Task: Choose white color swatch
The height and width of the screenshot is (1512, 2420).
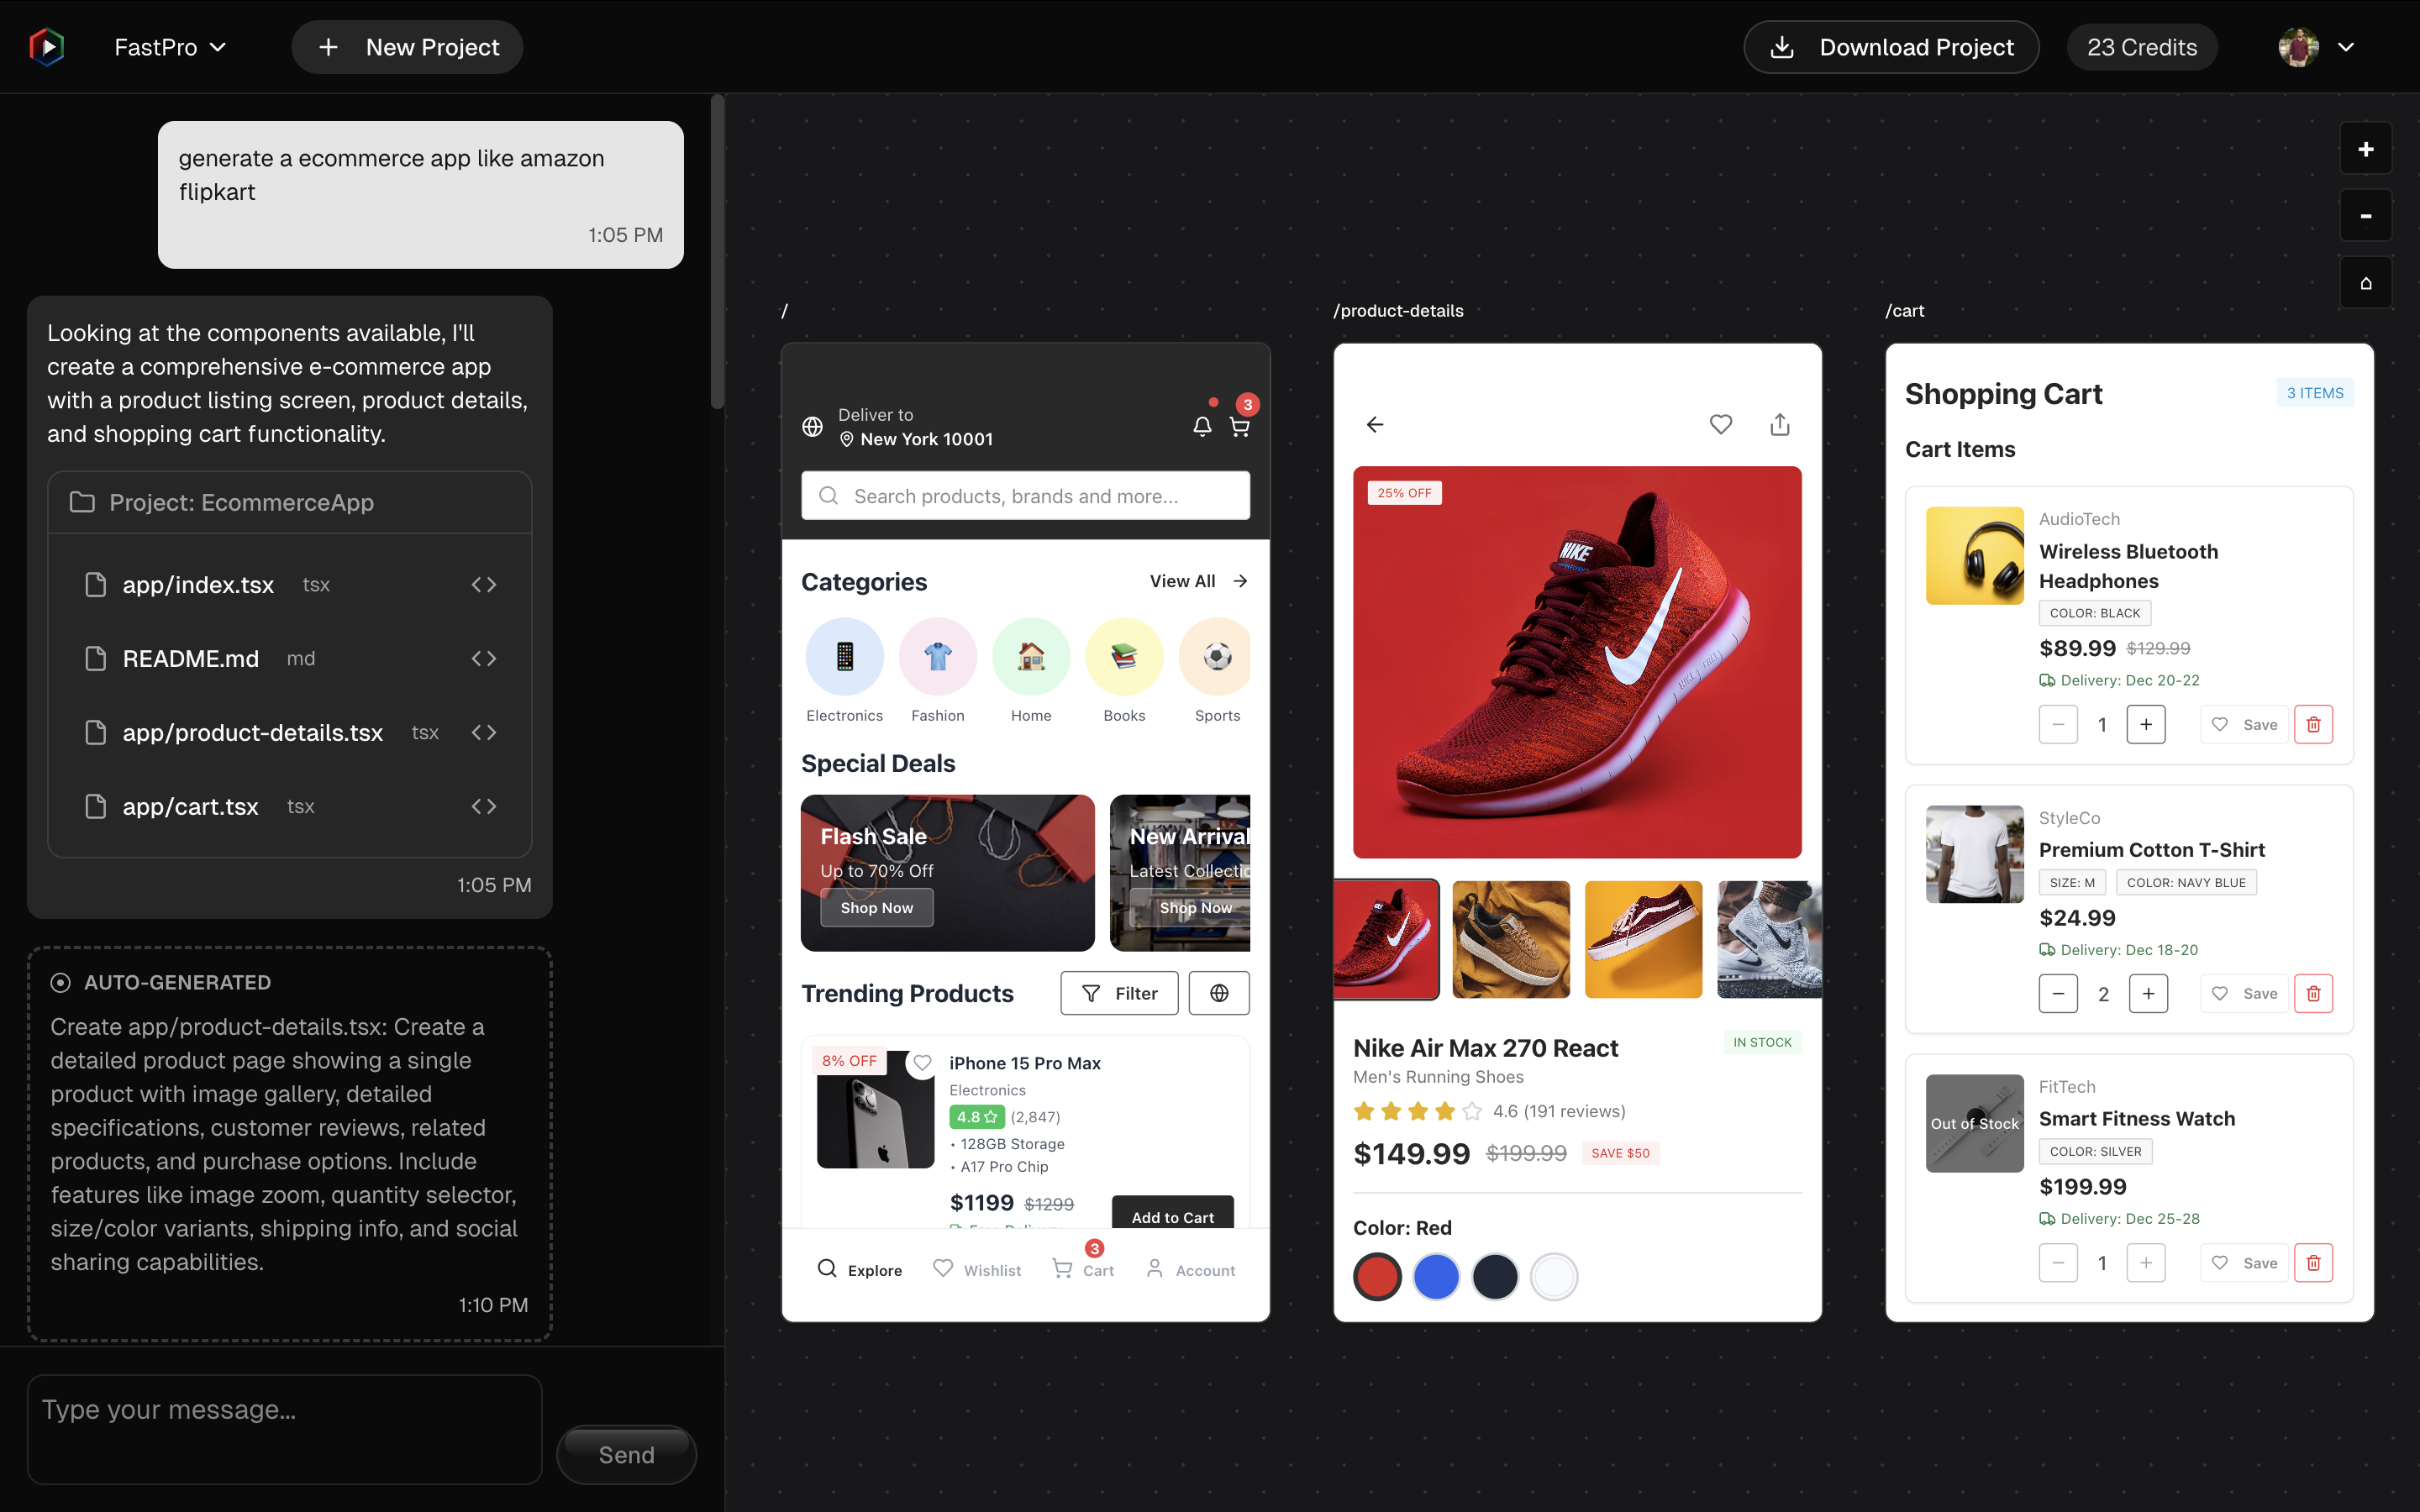Action: 1554,1277
